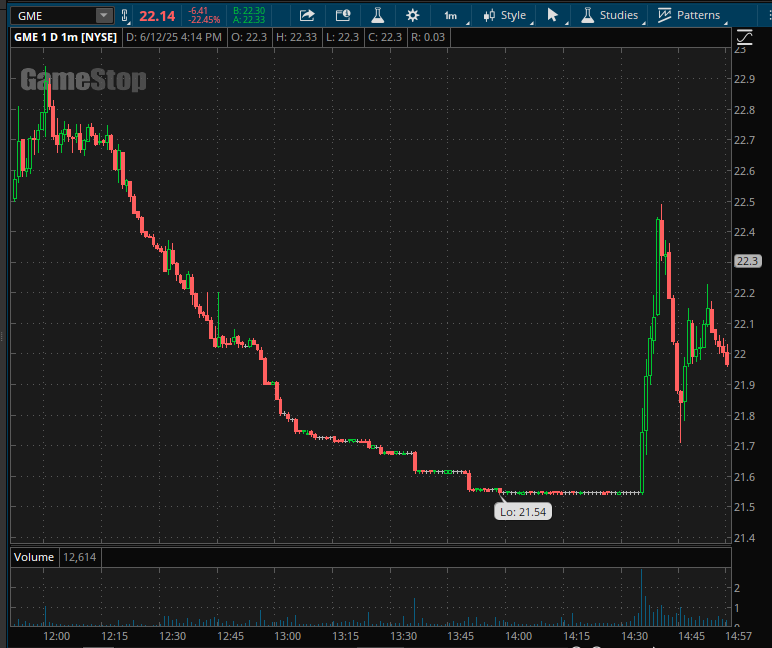Click the Volume study label
Screen dimensions: 772x648
click(x=34, y=557)
